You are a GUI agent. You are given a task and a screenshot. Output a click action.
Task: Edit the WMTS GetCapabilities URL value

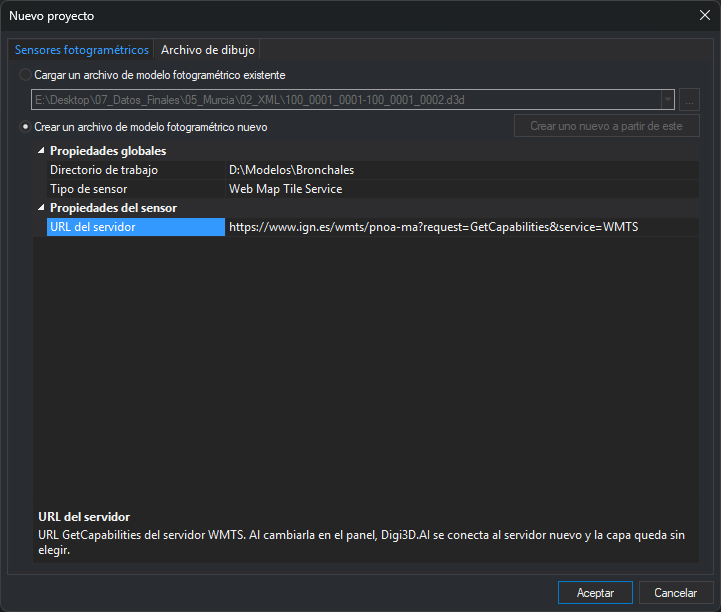pyautogui.click(x=462, y=227)
